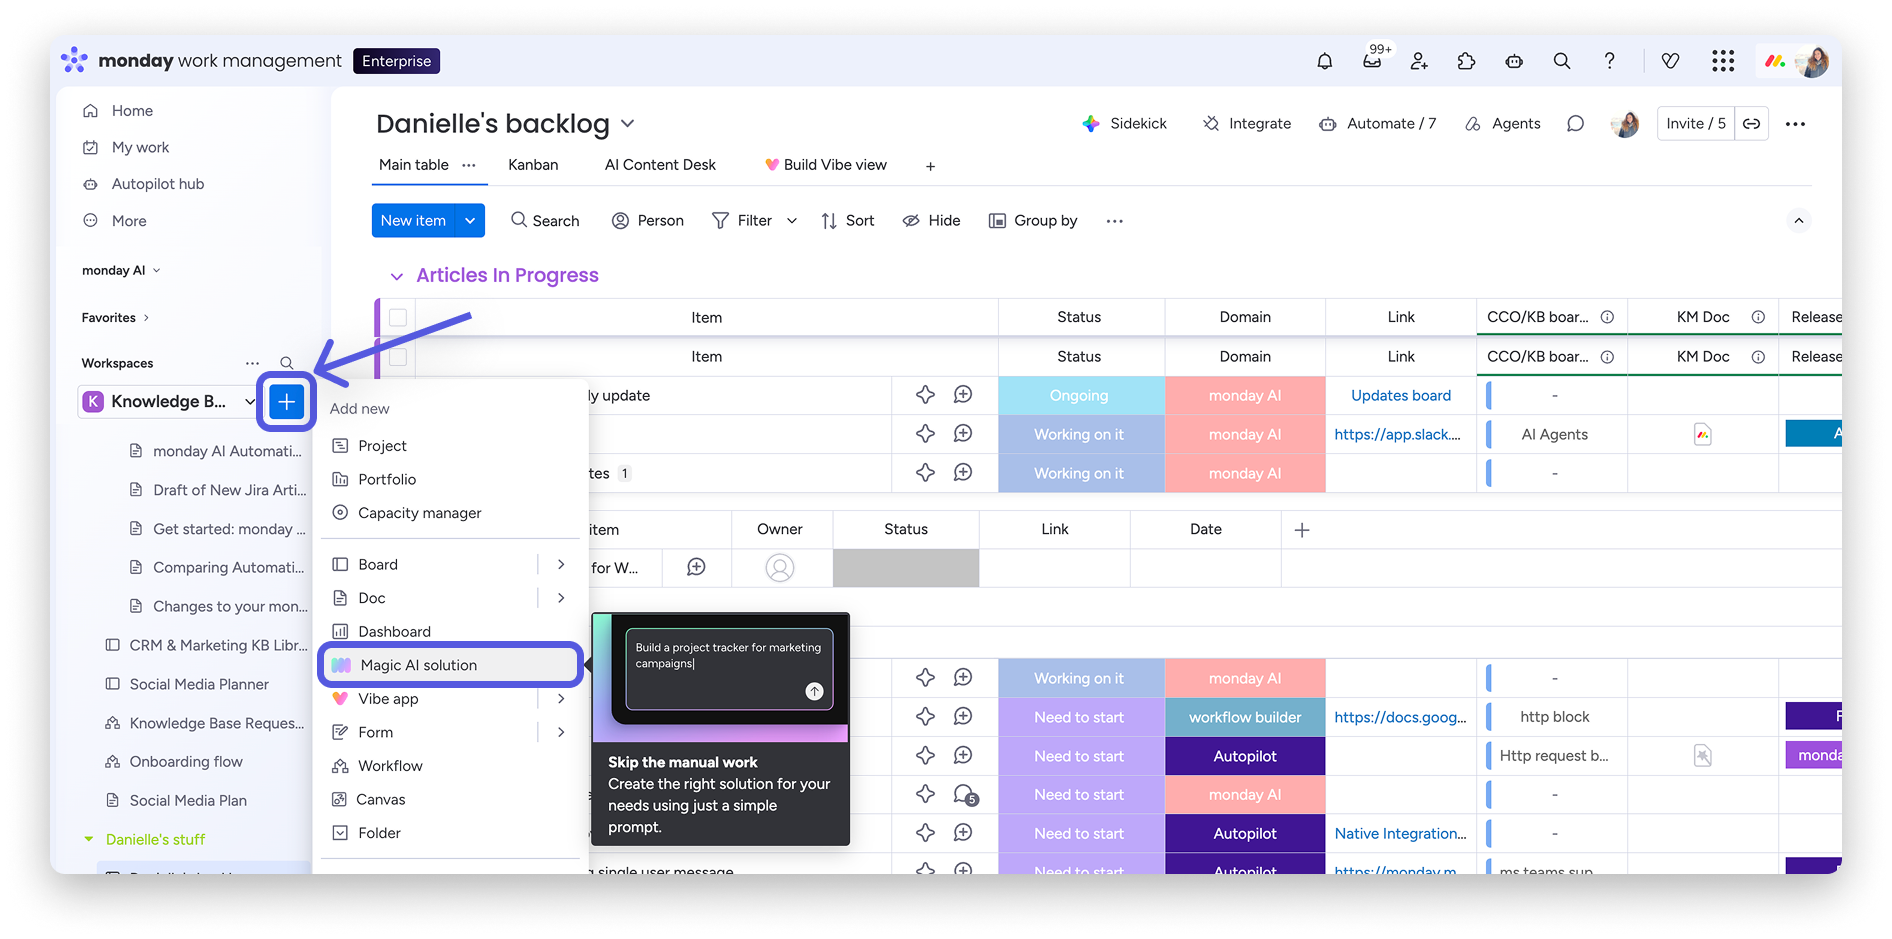Open the New item dropdown arrow
The width and height of the screenshot is (1892, 939).
coord(470,221)
